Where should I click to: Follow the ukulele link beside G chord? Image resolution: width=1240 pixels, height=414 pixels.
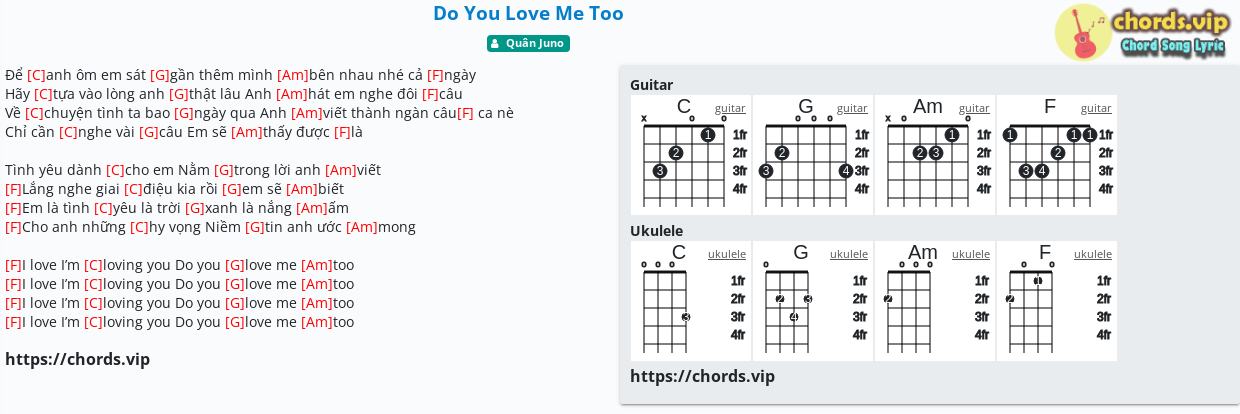pos(849,254)
